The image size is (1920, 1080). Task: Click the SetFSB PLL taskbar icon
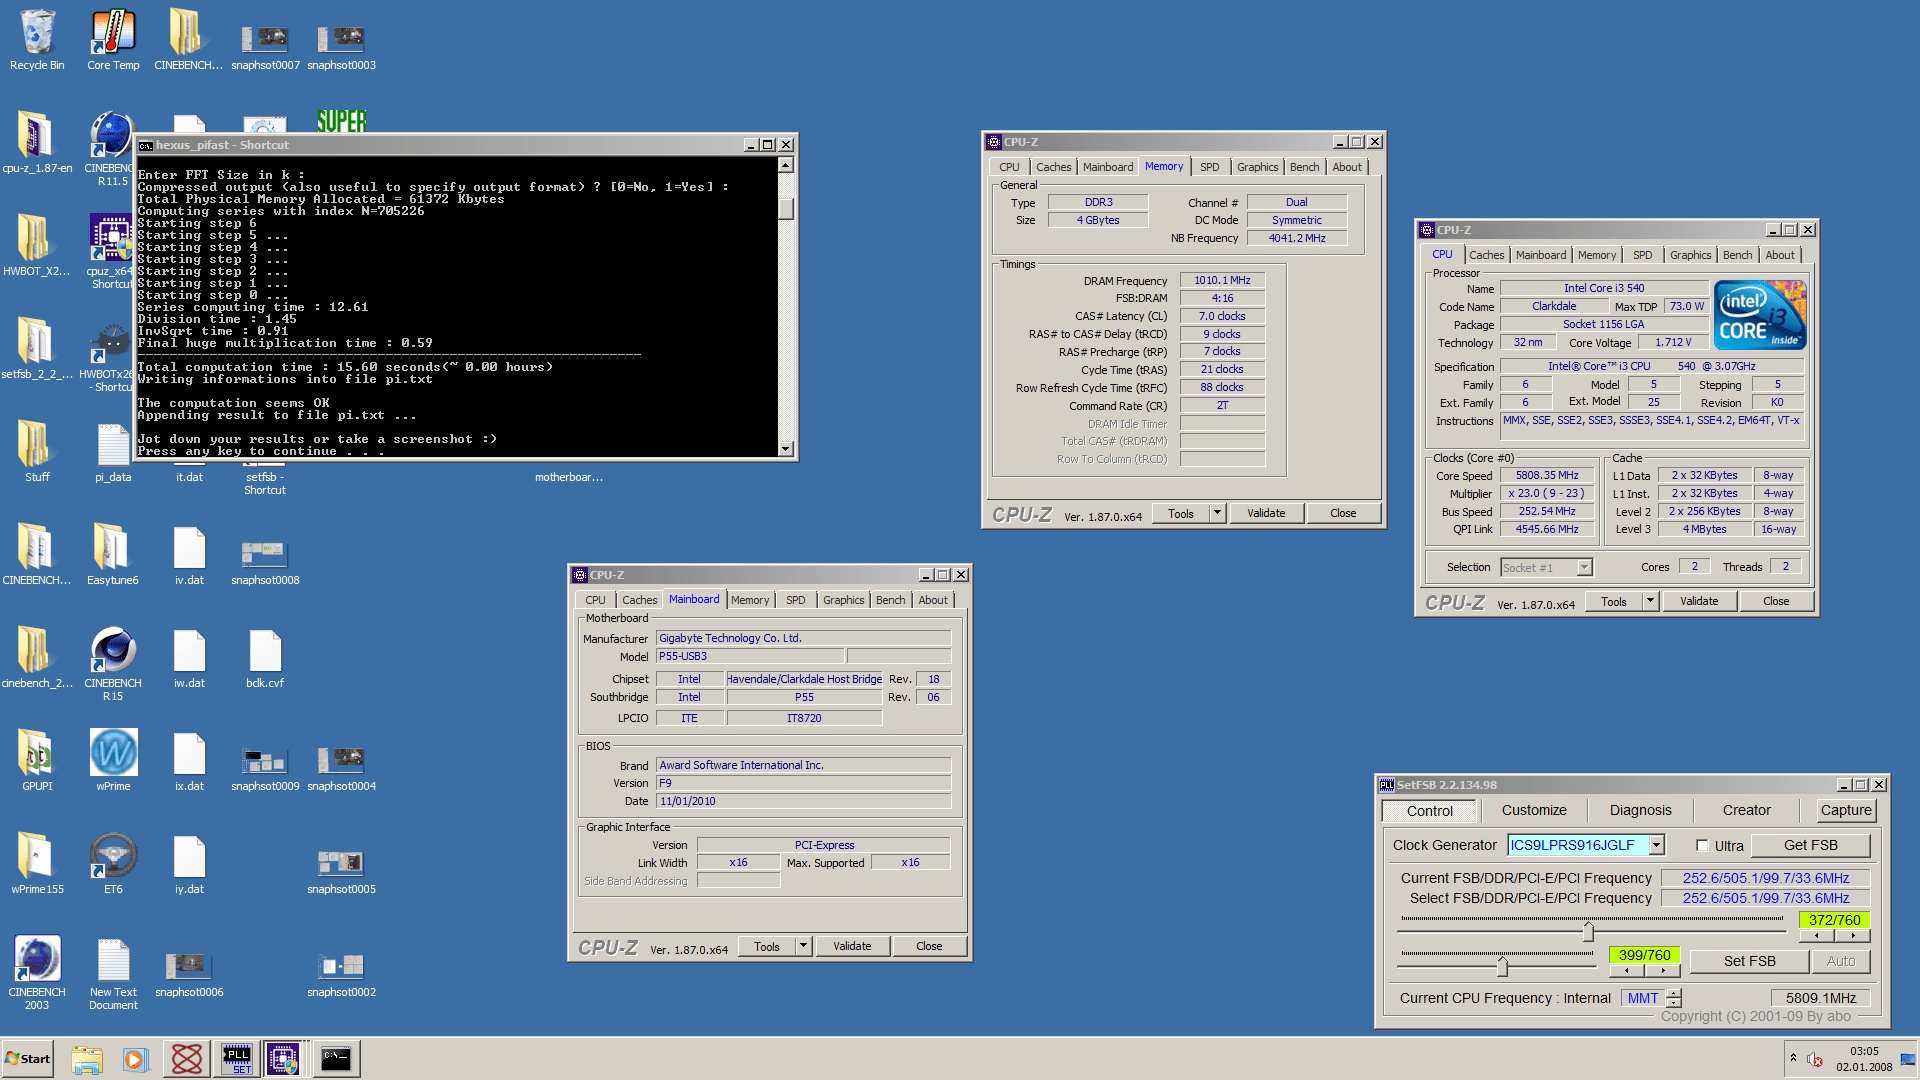click(237, 1059)
